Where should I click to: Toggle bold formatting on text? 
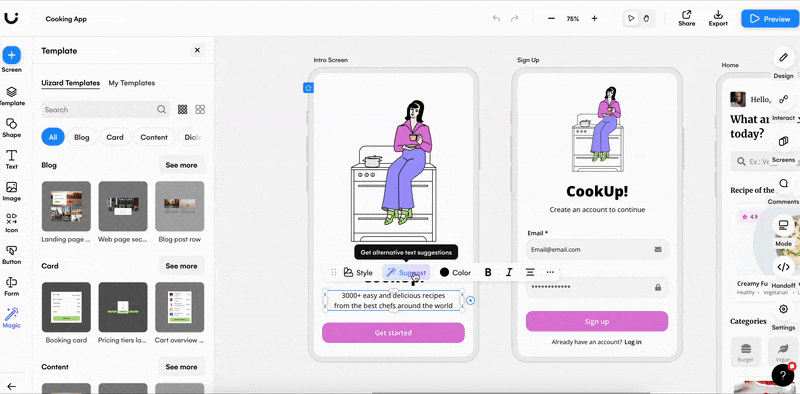pos(488,273)
